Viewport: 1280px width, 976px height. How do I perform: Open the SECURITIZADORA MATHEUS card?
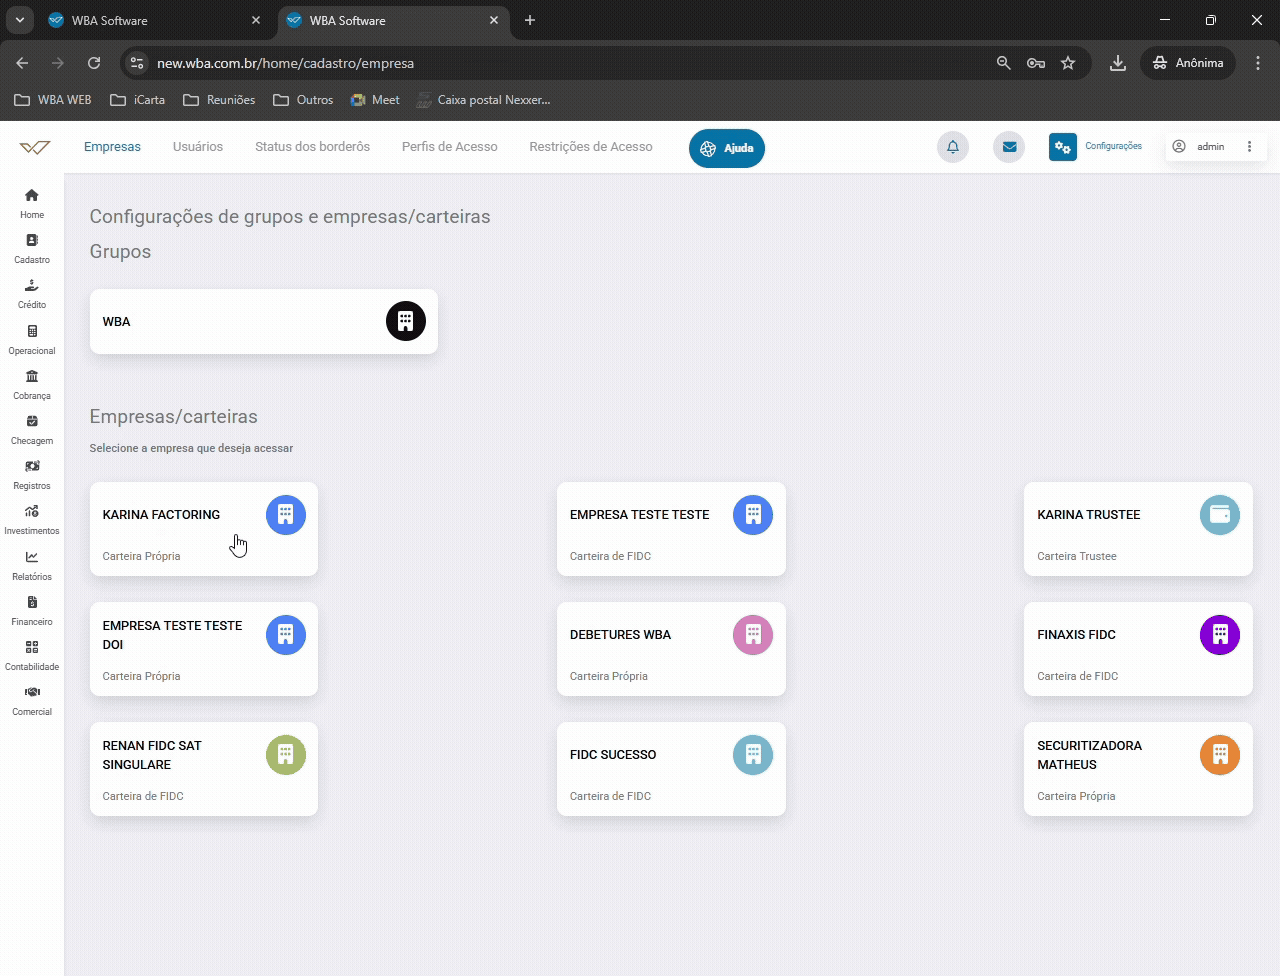tap(1138, 769)
